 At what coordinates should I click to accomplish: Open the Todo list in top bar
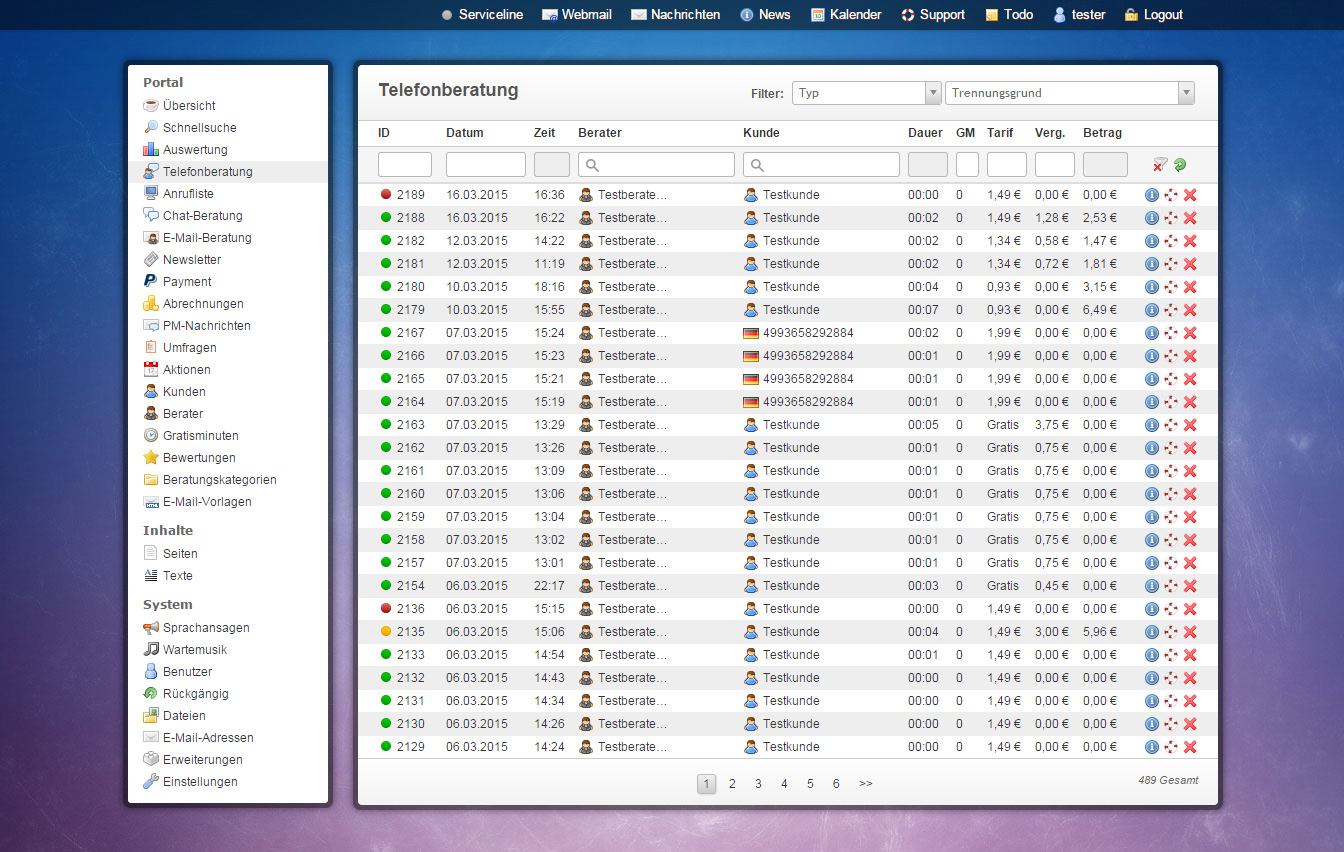click(1009, 15)
